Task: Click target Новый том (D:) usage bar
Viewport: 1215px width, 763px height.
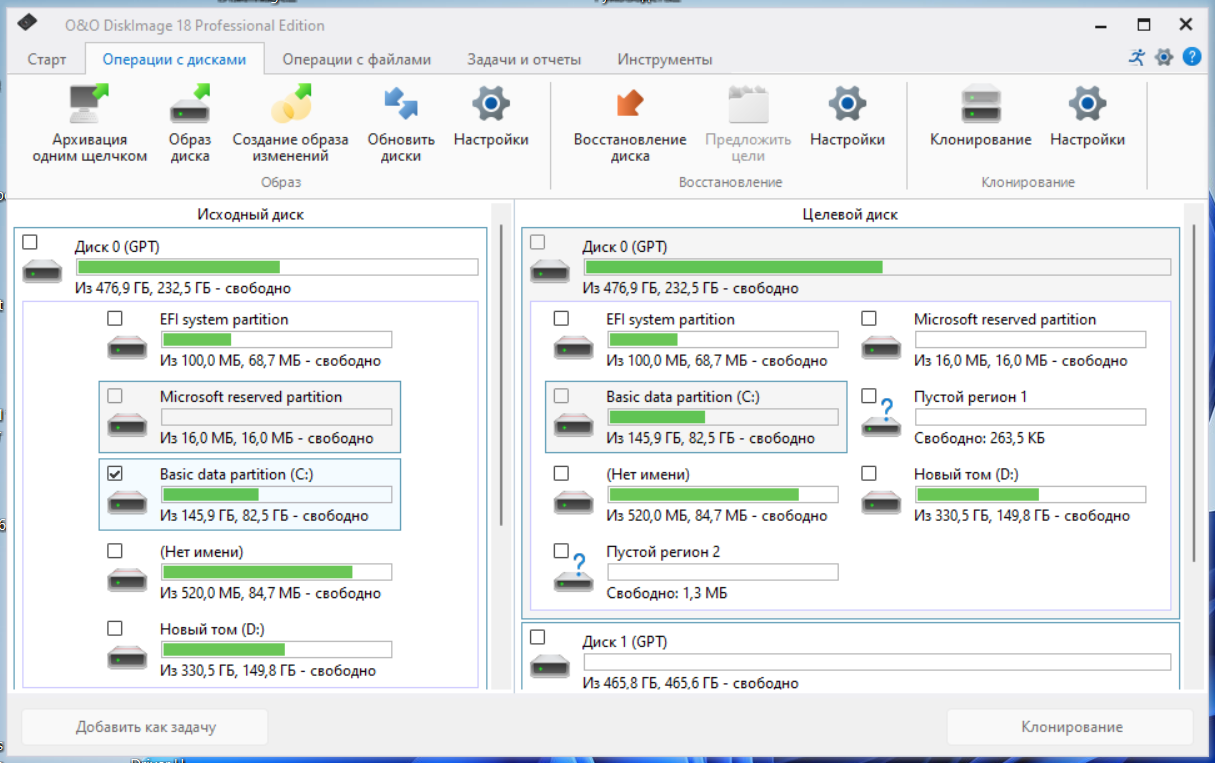Action: [x=1030, y=494]
